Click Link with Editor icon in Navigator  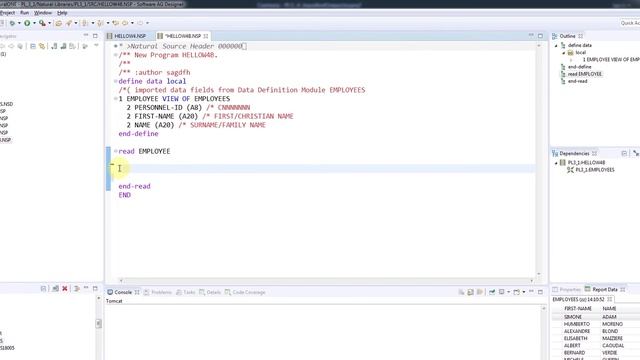(x=42, y=46)
